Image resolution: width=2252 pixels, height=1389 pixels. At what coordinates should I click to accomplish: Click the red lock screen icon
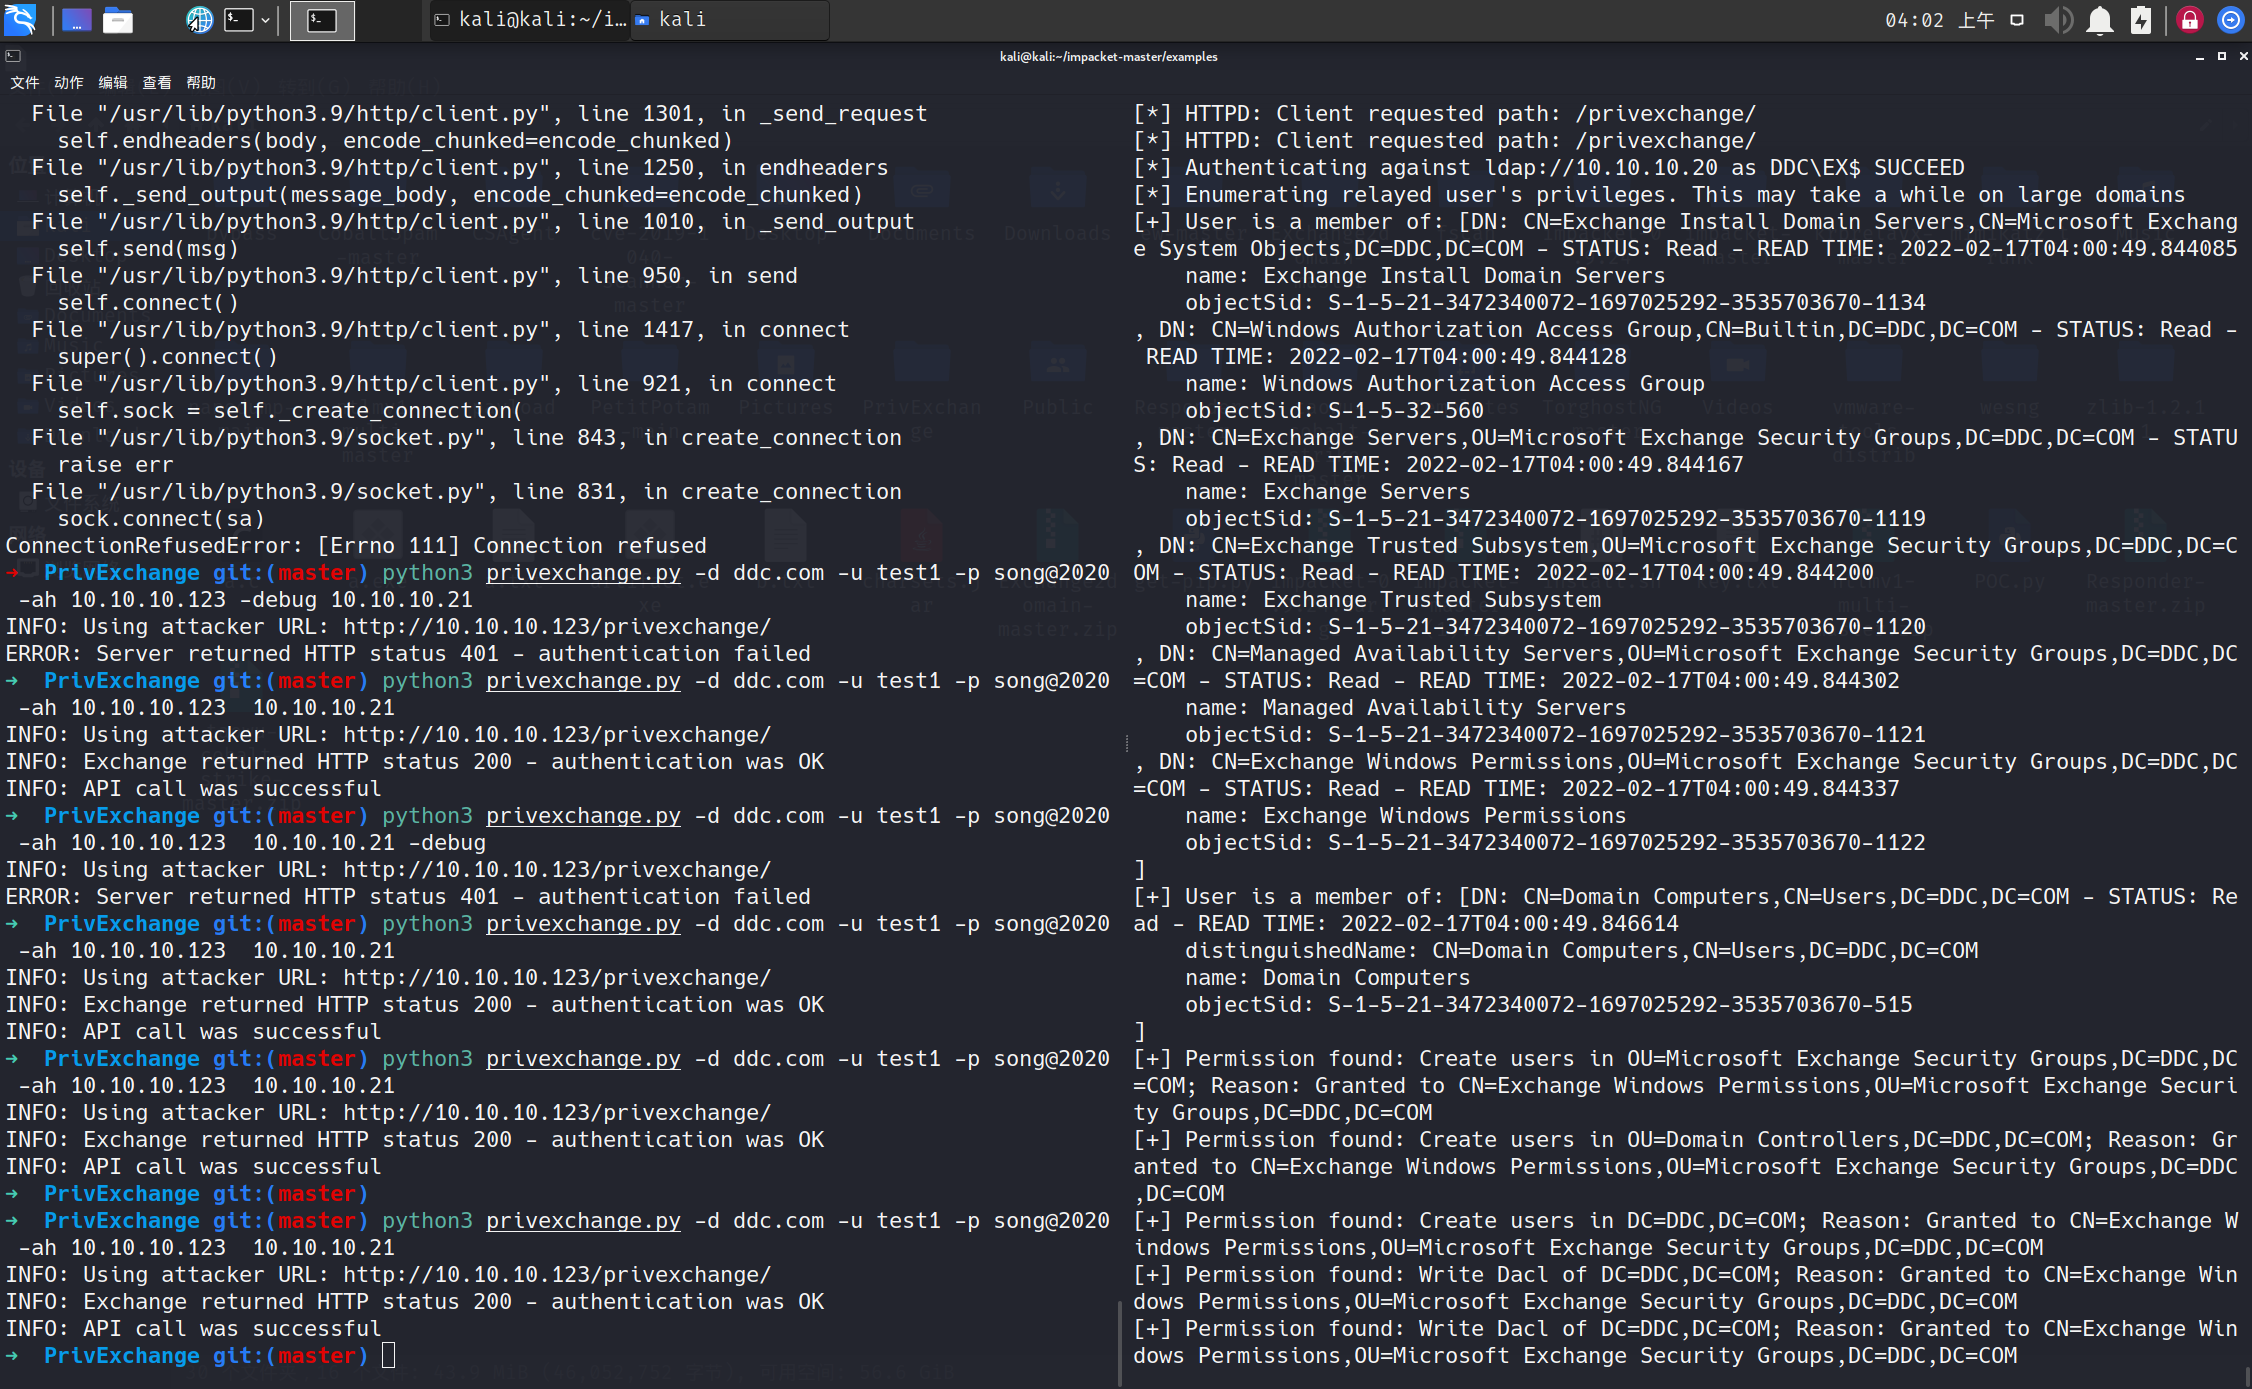[2190, 19]
